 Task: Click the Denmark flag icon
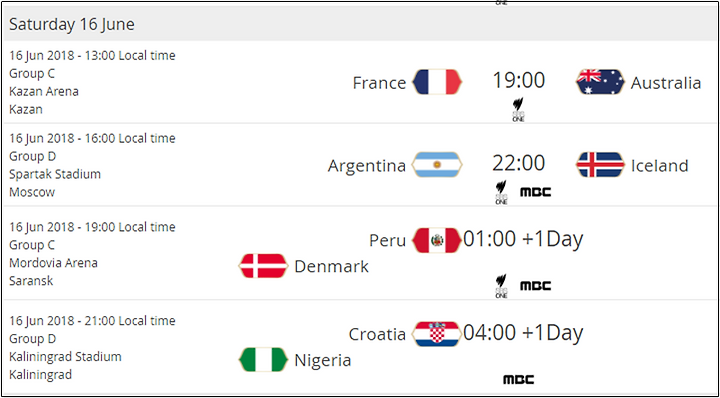[x=263, y=266]
